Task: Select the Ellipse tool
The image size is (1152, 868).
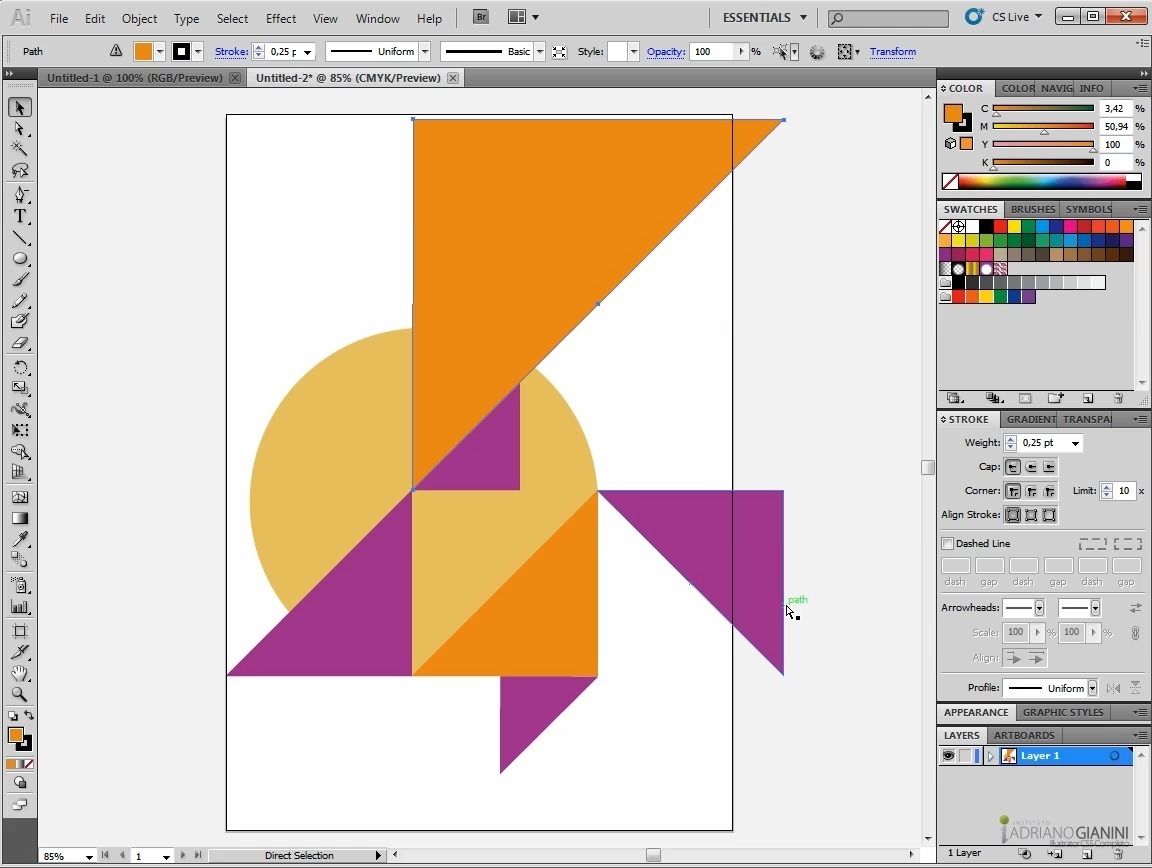Action: click(x=20, y=259)
